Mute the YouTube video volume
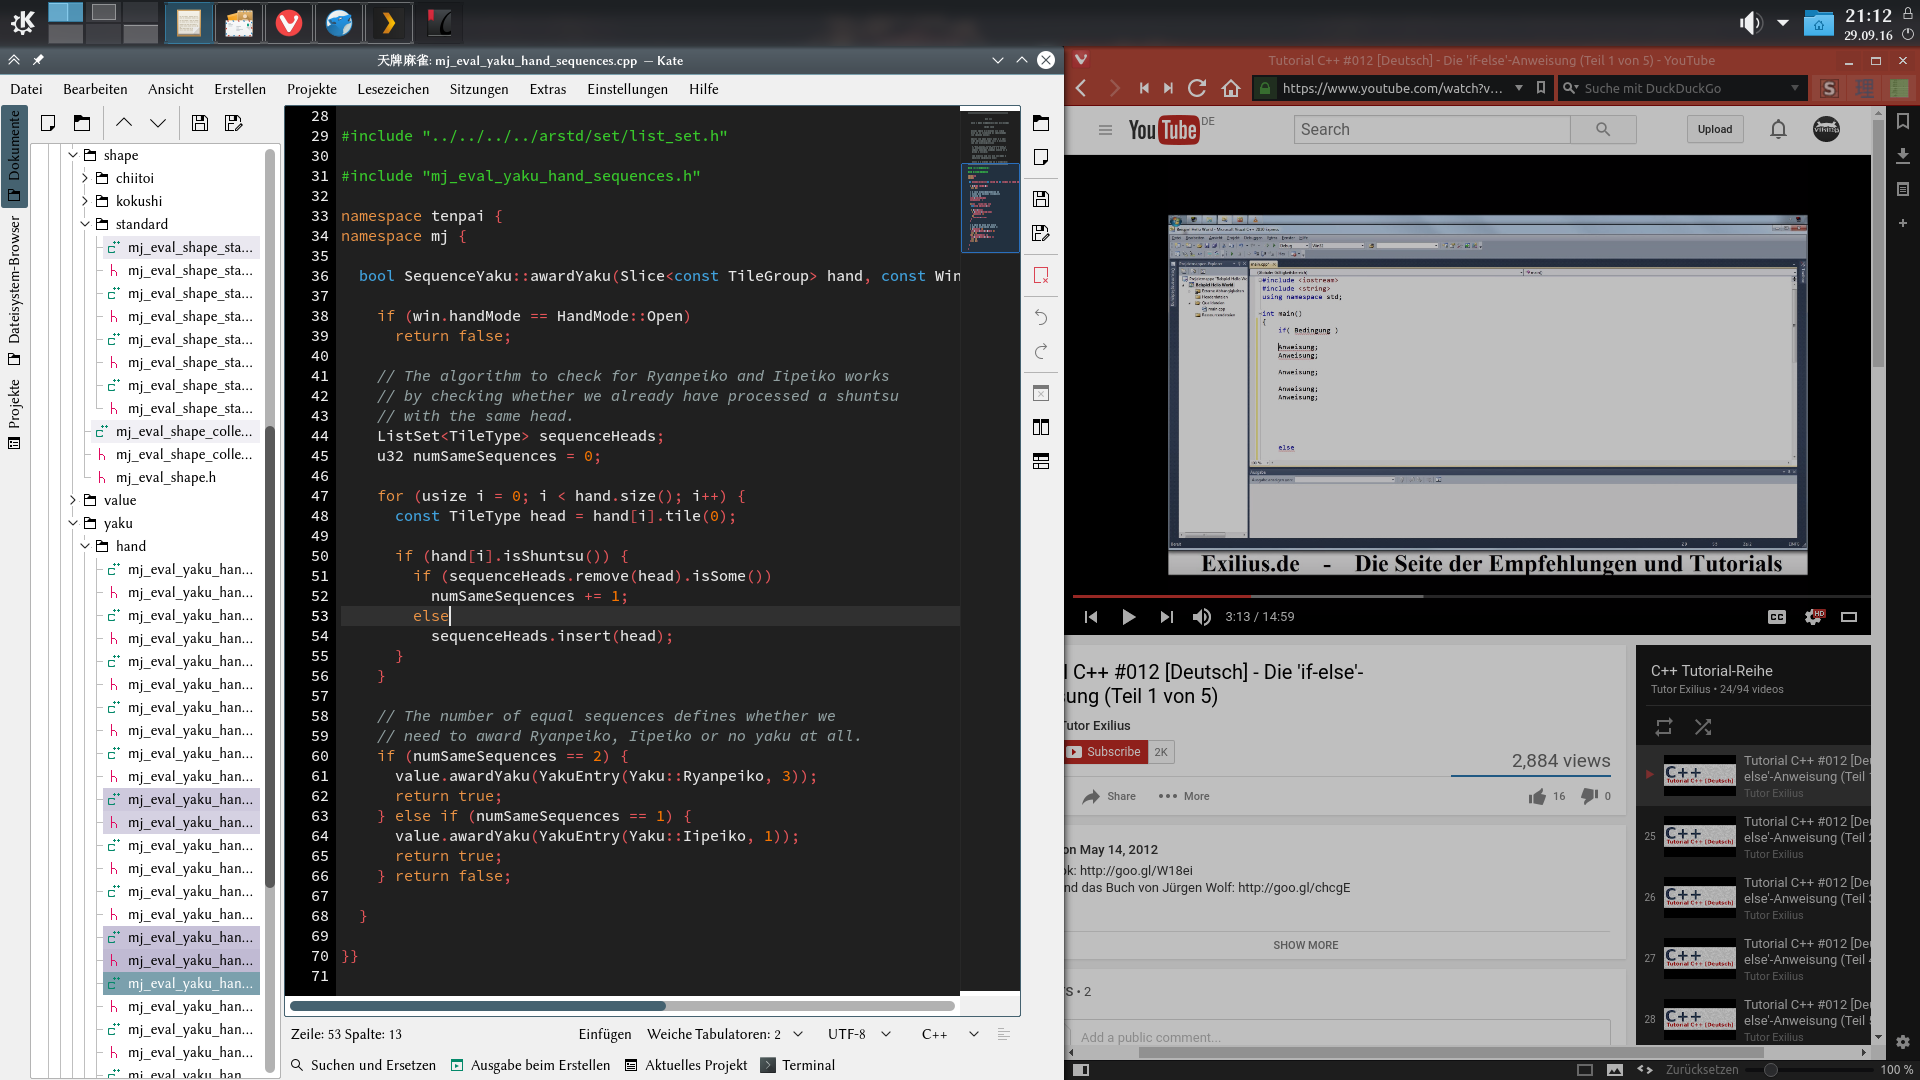The width and height of the screenshot is (1920, 1080). pyautogui.click(x=1201, y=617)
